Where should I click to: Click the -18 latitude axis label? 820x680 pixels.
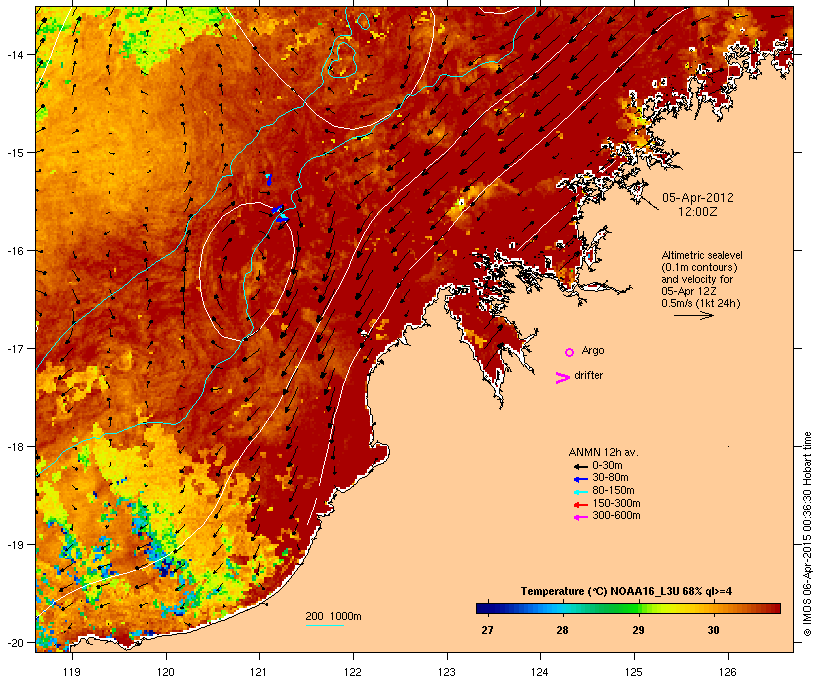[x=14, y=447]
